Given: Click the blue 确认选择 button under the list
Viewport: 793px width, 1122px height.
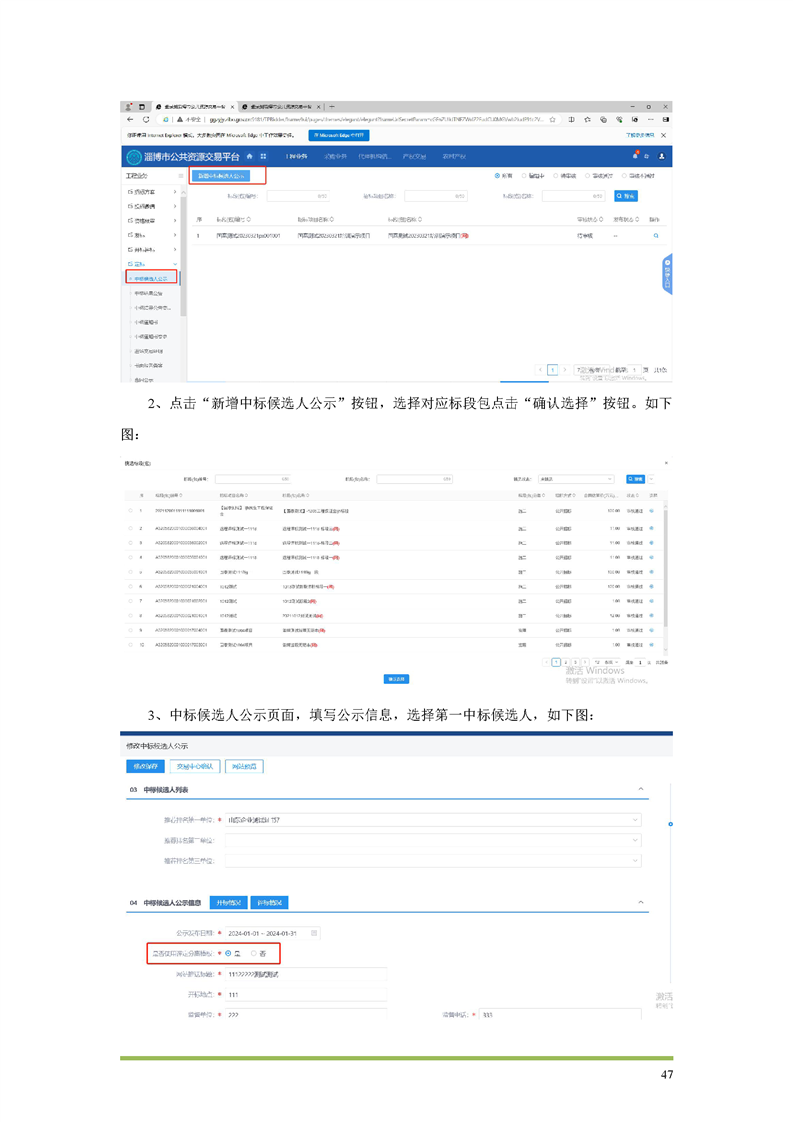Looking at the screenshot, I should [396, 679].
